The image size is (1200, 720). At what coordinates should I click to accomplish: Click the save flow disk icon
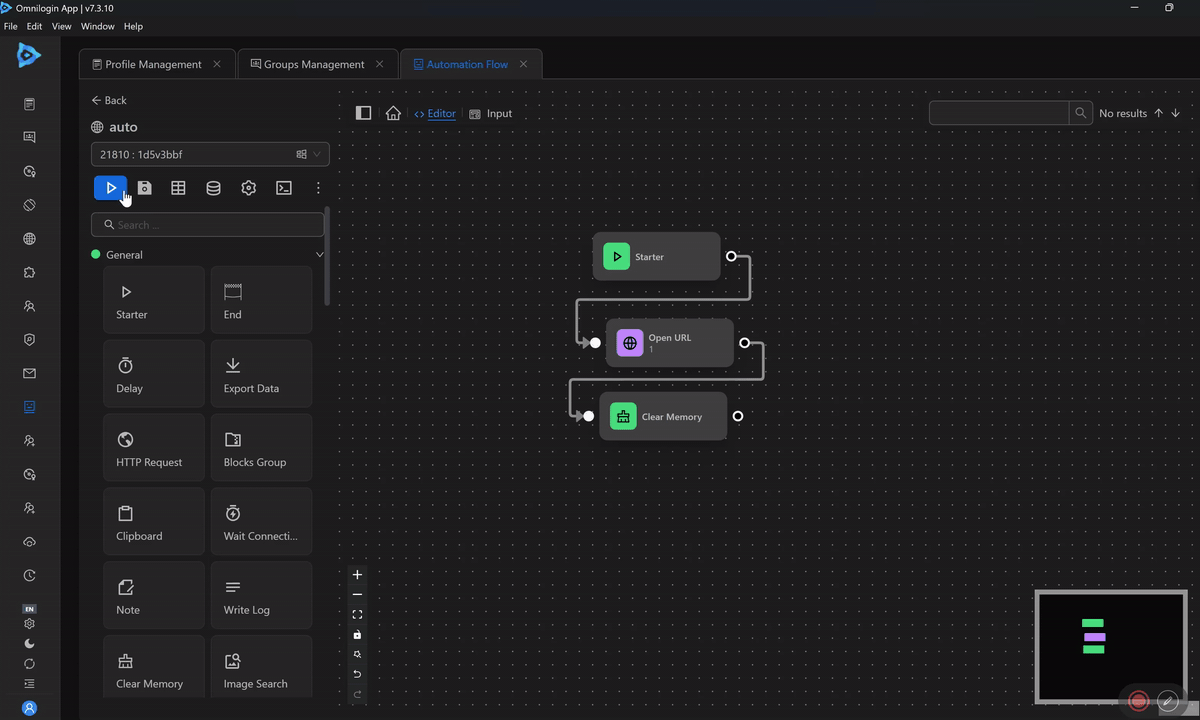point(145,188)
